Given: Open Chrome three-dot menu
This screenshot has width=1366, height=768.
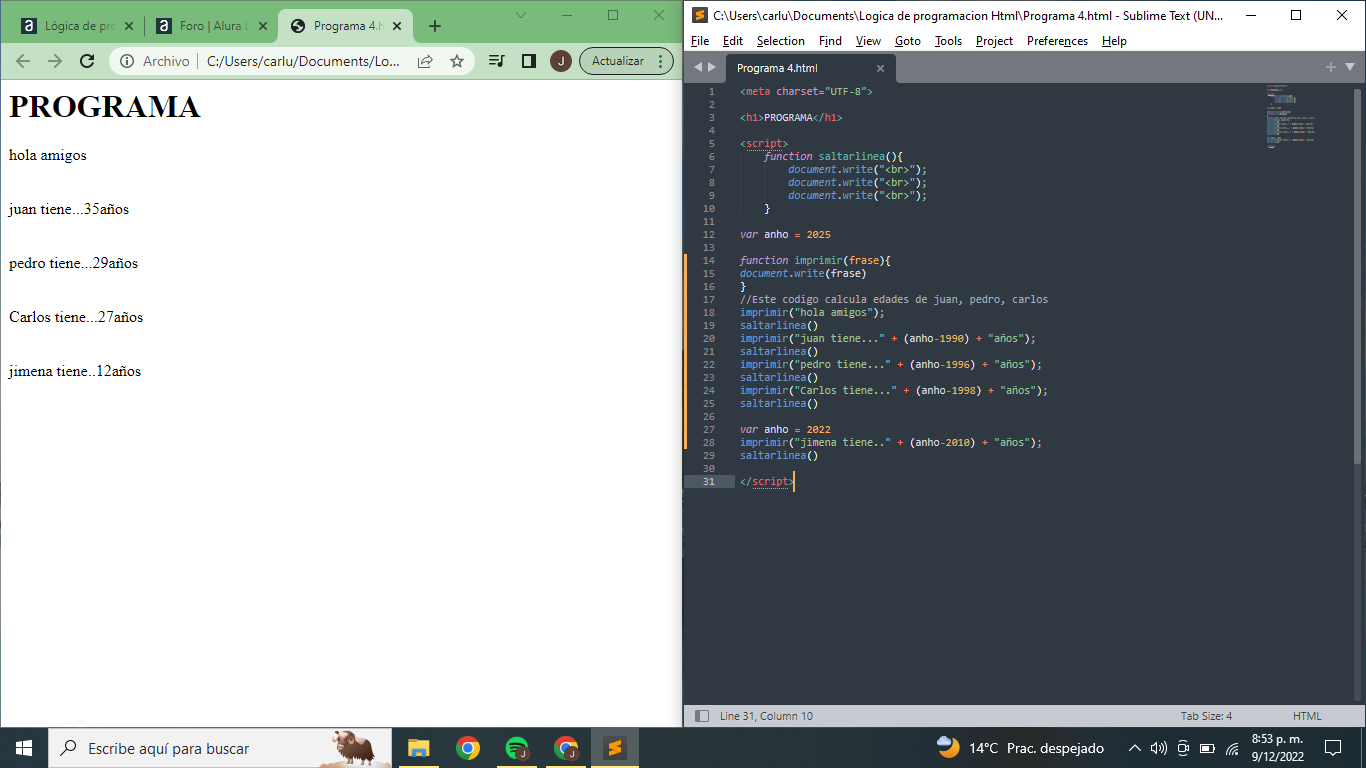Looking at the screenshot, I should pos(662,61).
